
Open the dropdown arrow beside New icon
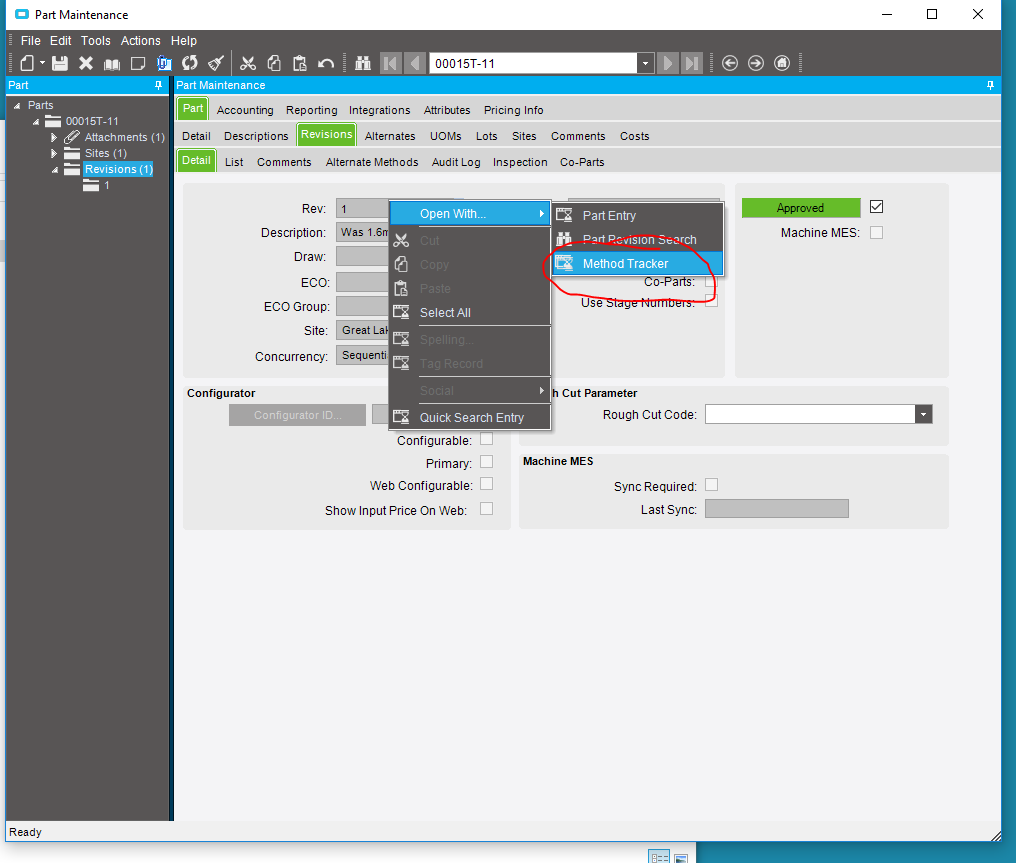(x=42, y=63)
